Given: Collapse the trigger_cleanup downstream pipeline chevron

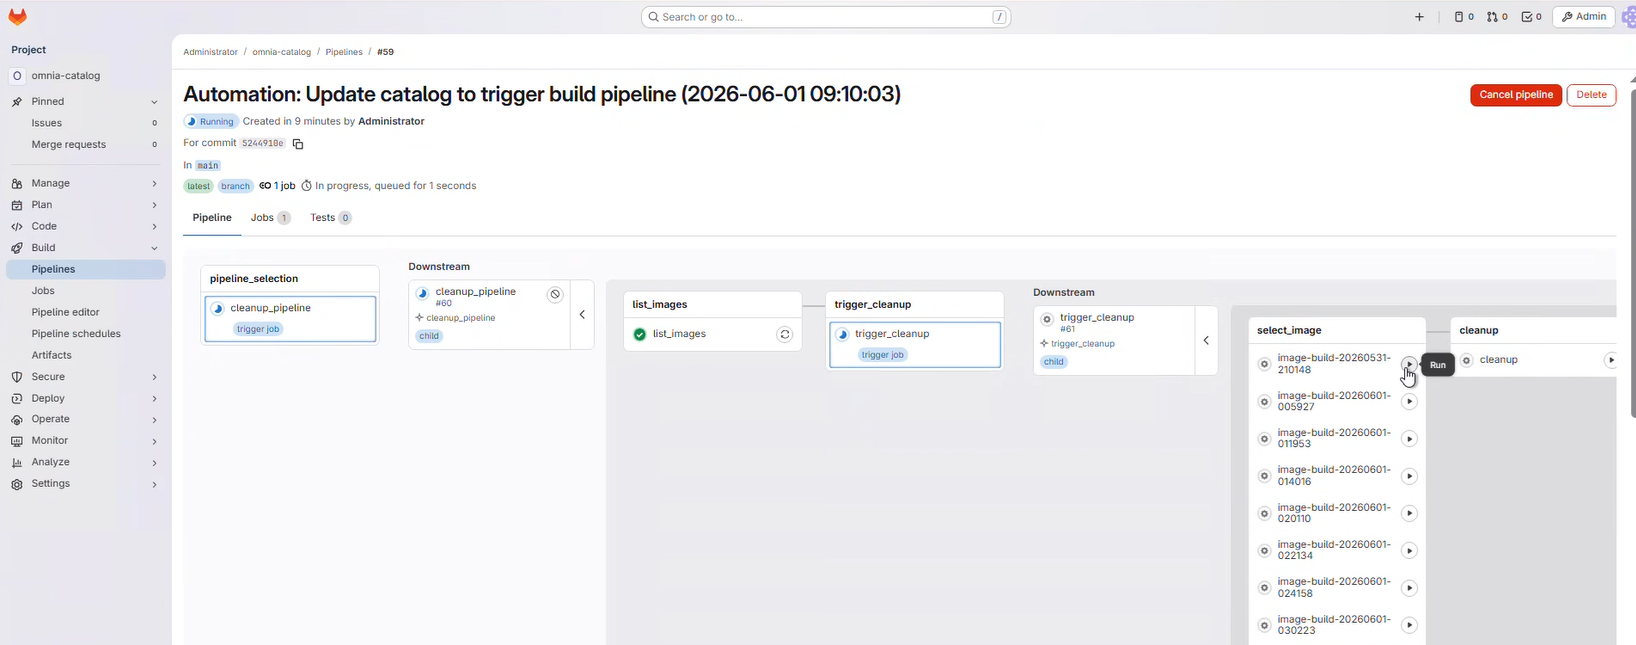Looking at the screenshot, I should (1206, 341).
